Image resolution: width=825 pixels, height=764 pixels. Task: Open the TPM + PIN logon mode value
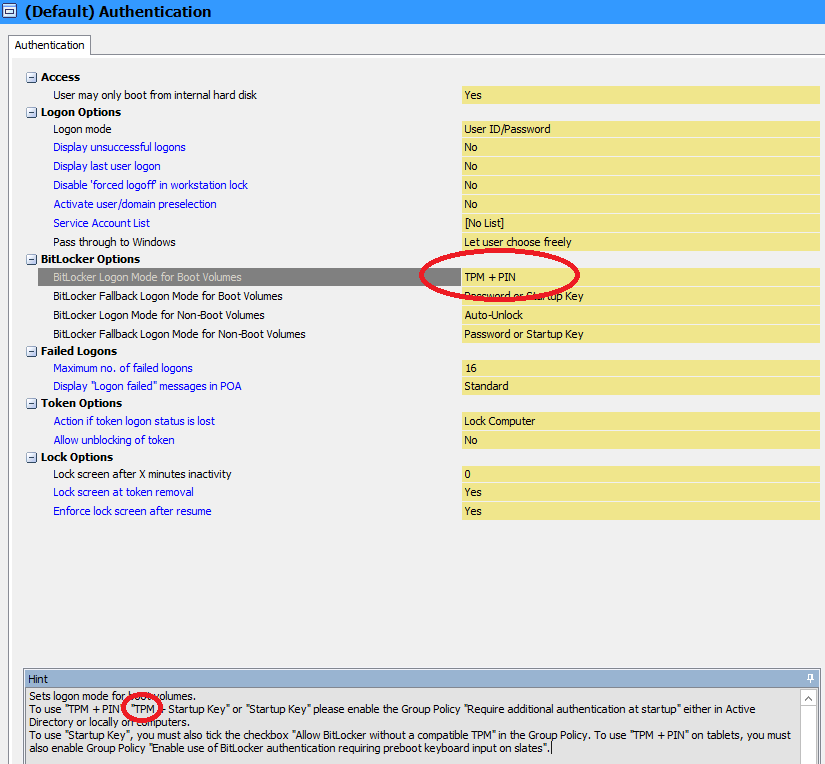click(x=640, y=277)
